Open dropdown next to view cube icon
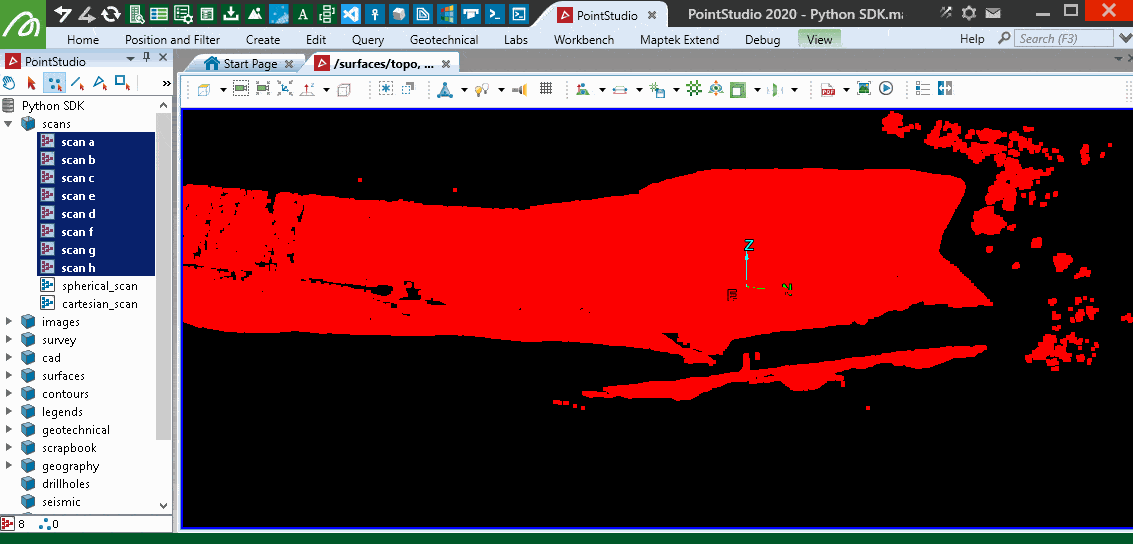 (223, 90)
